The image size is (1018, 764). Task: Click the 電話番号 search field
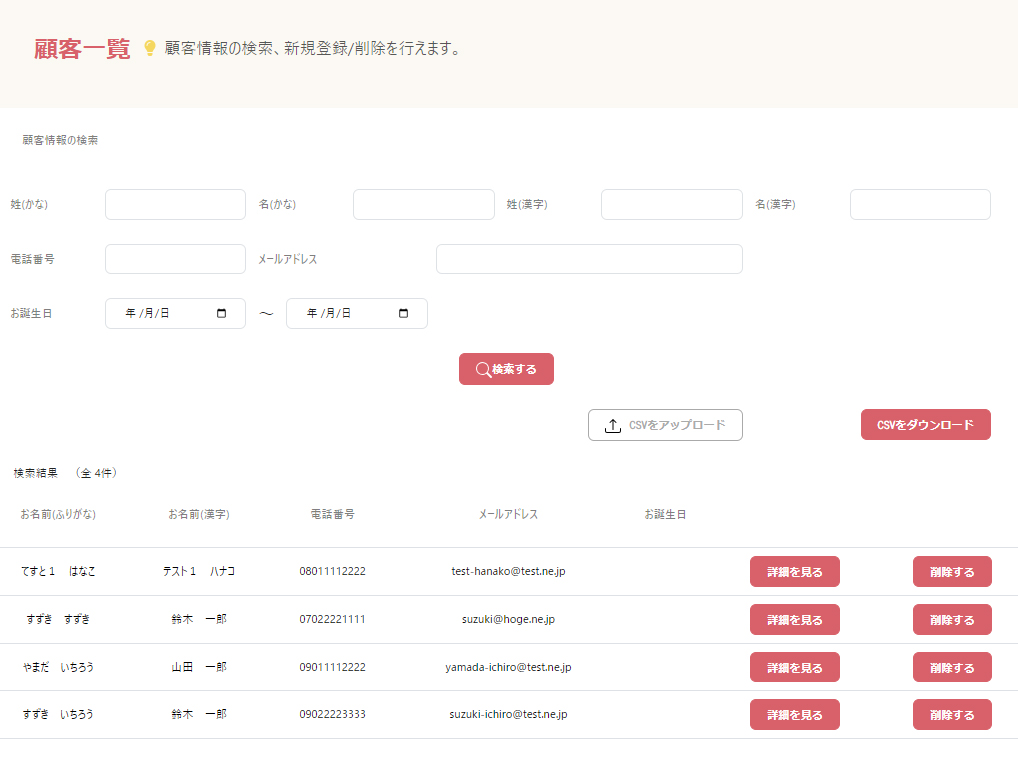click(x=175, y=259)
